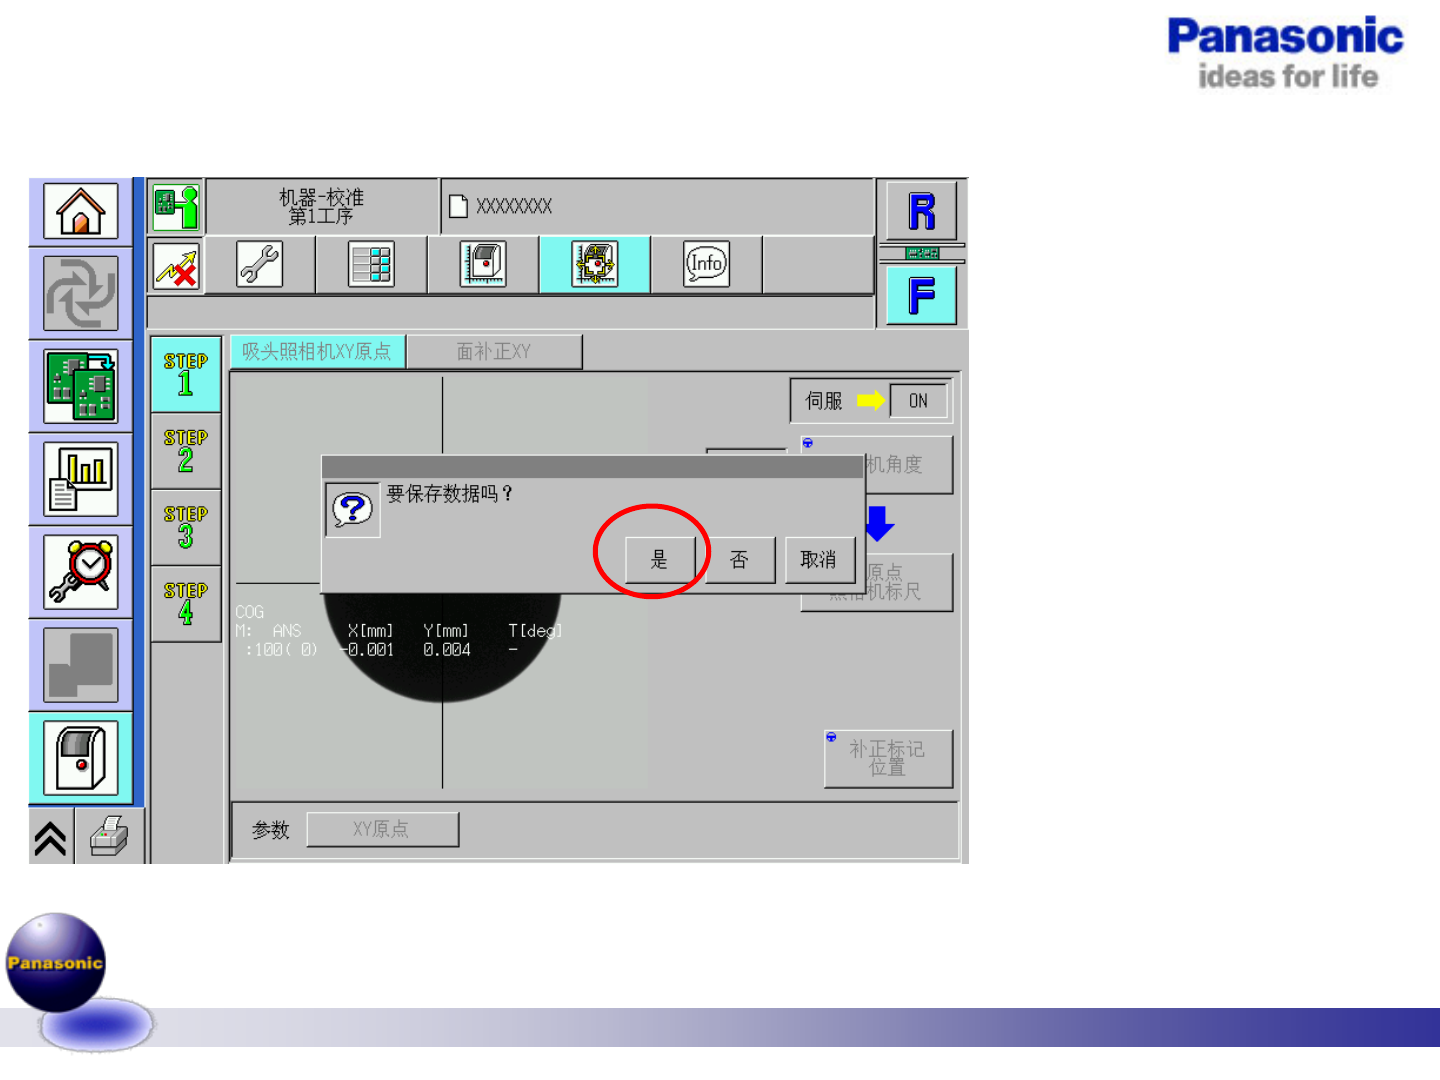Click 取消 to cancel the dialog
The height and width of the screenshot is (1080, 1440).
819,560
